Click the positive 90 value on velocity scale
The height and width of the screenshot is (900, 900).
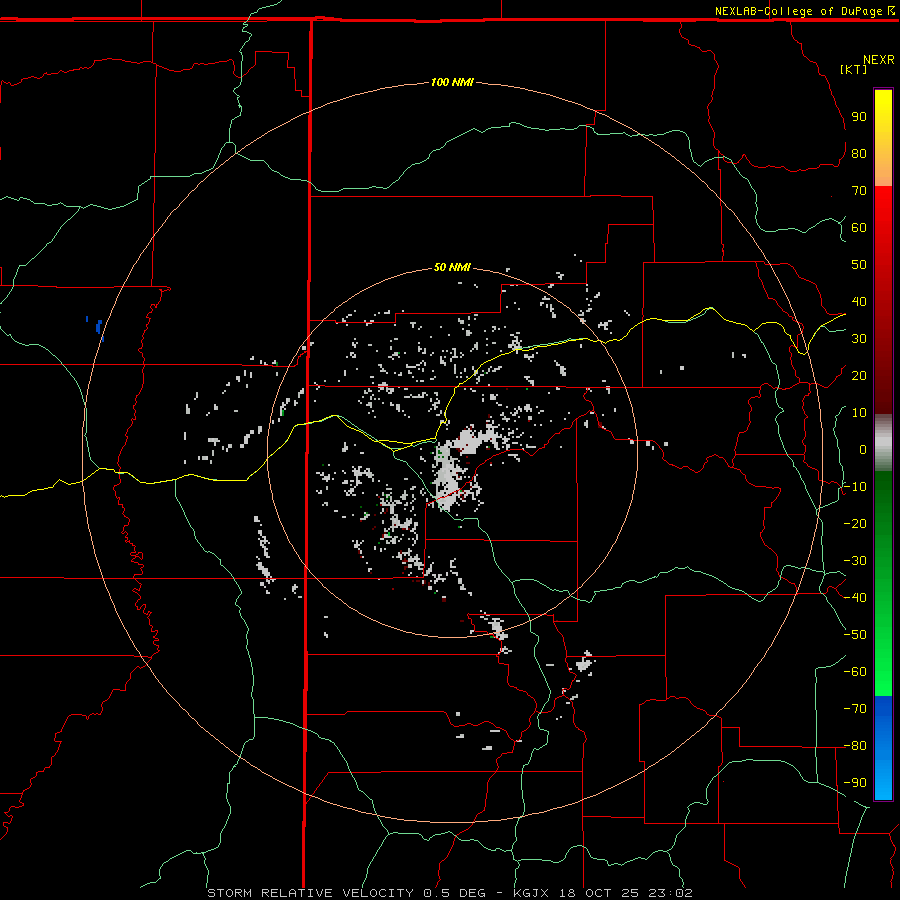point(859,117)
